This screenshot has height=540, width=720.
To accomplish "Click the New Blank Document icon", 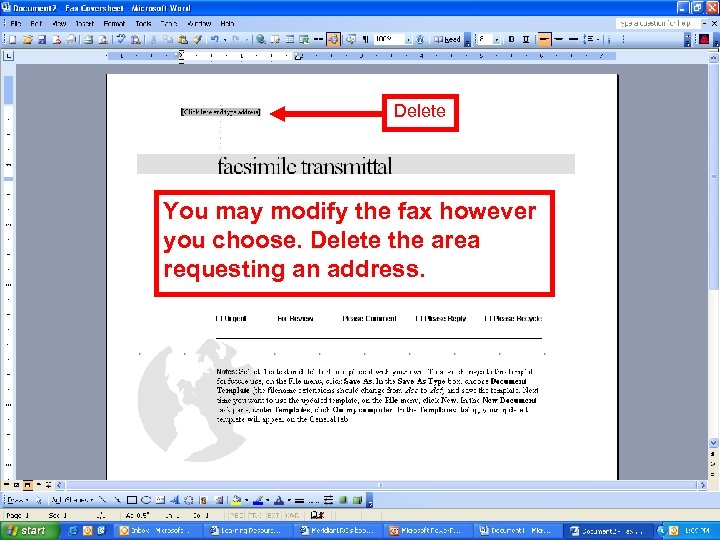I will click(12, 40).
